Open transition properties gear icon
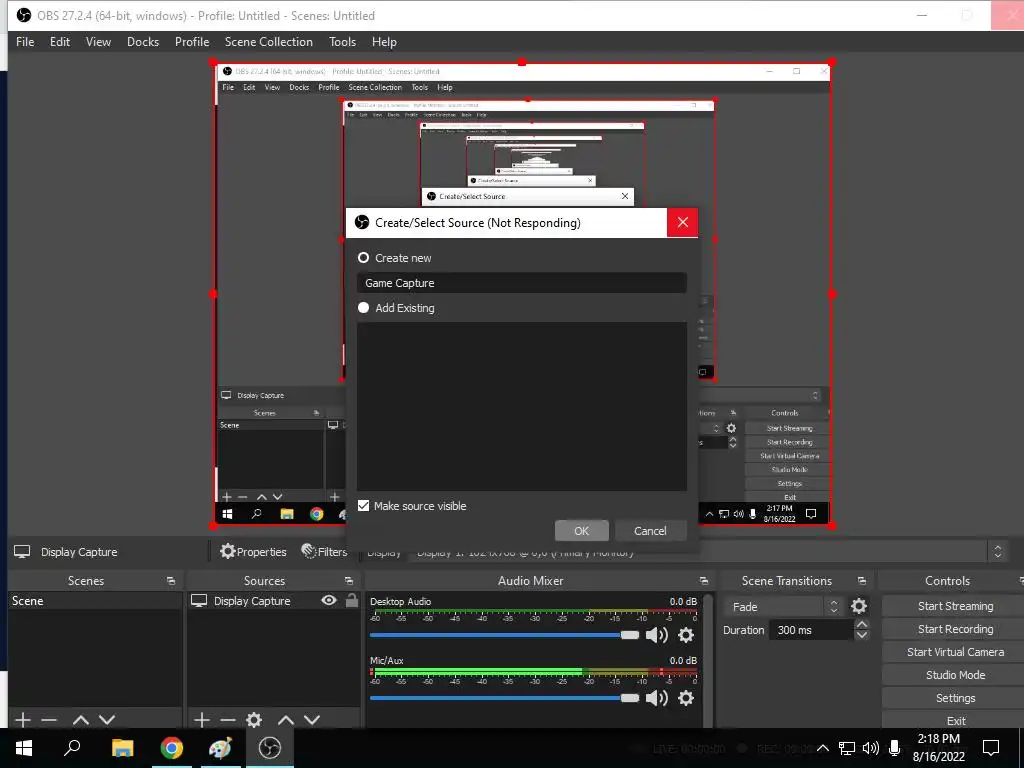 pos(859,607)
